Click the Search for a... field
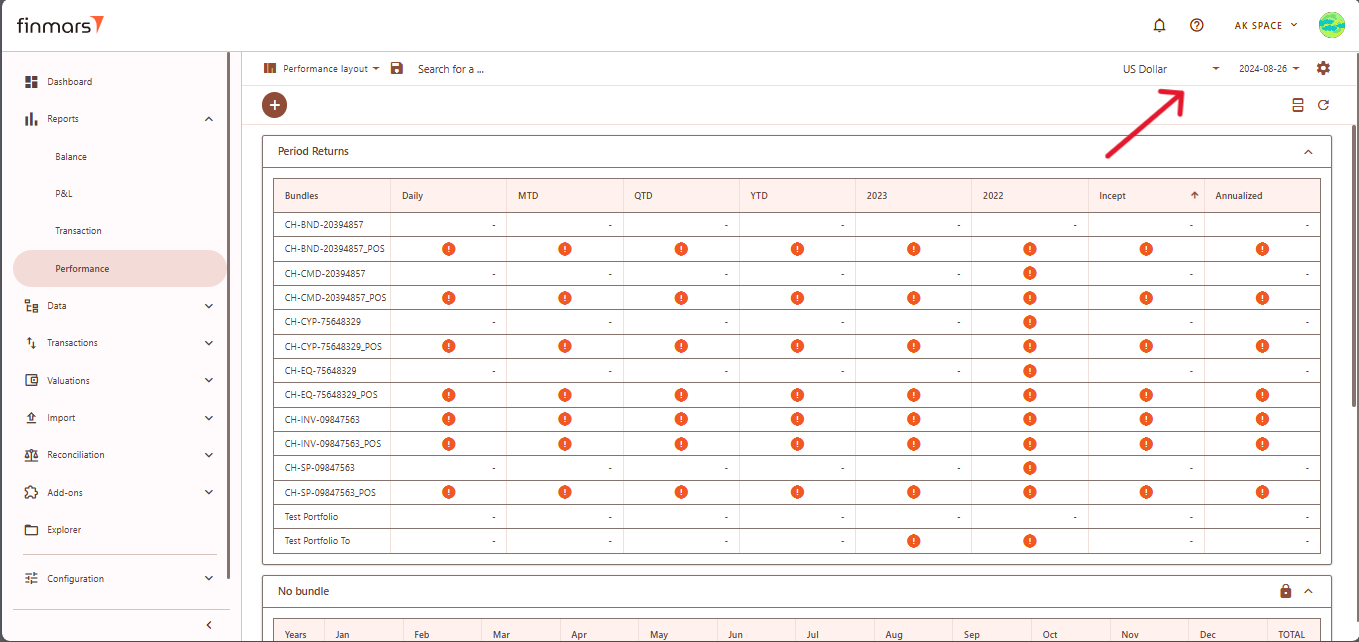This screenshot has height=642, width=1359. 451,69
